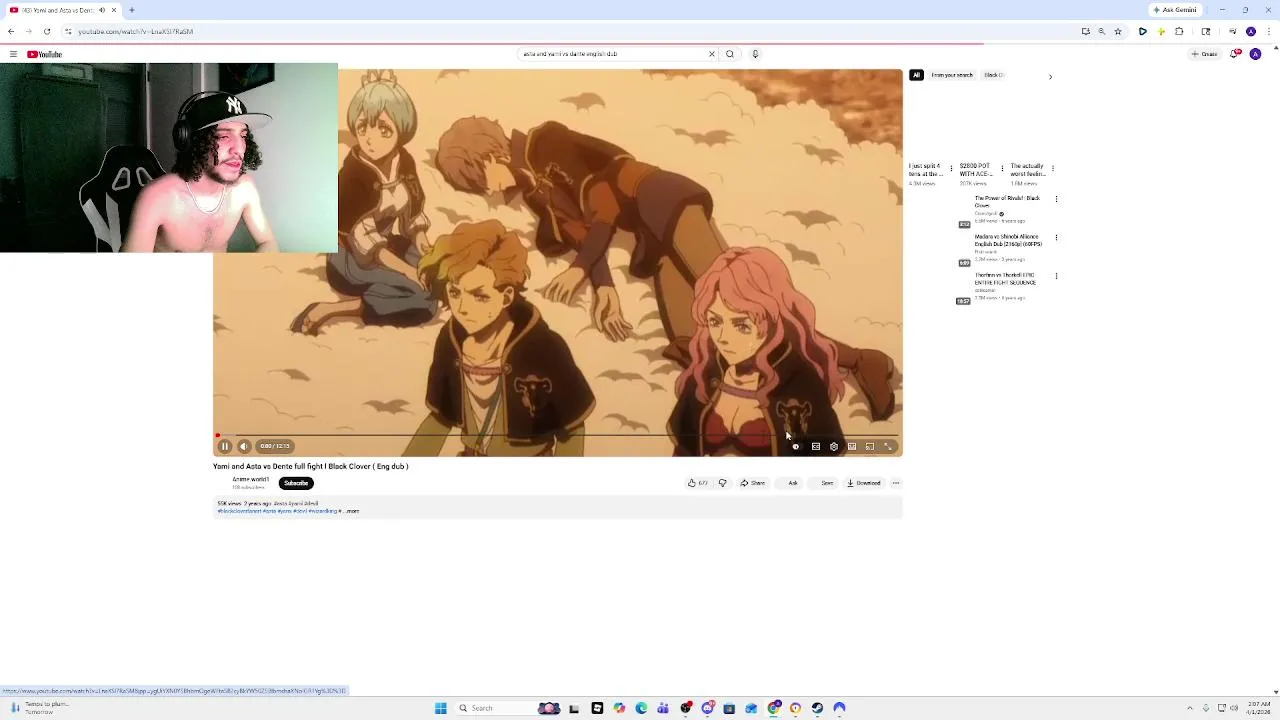Select the 'Black C' filter chip
This screenshot has width=1280, height=720.
click(993, 75)
